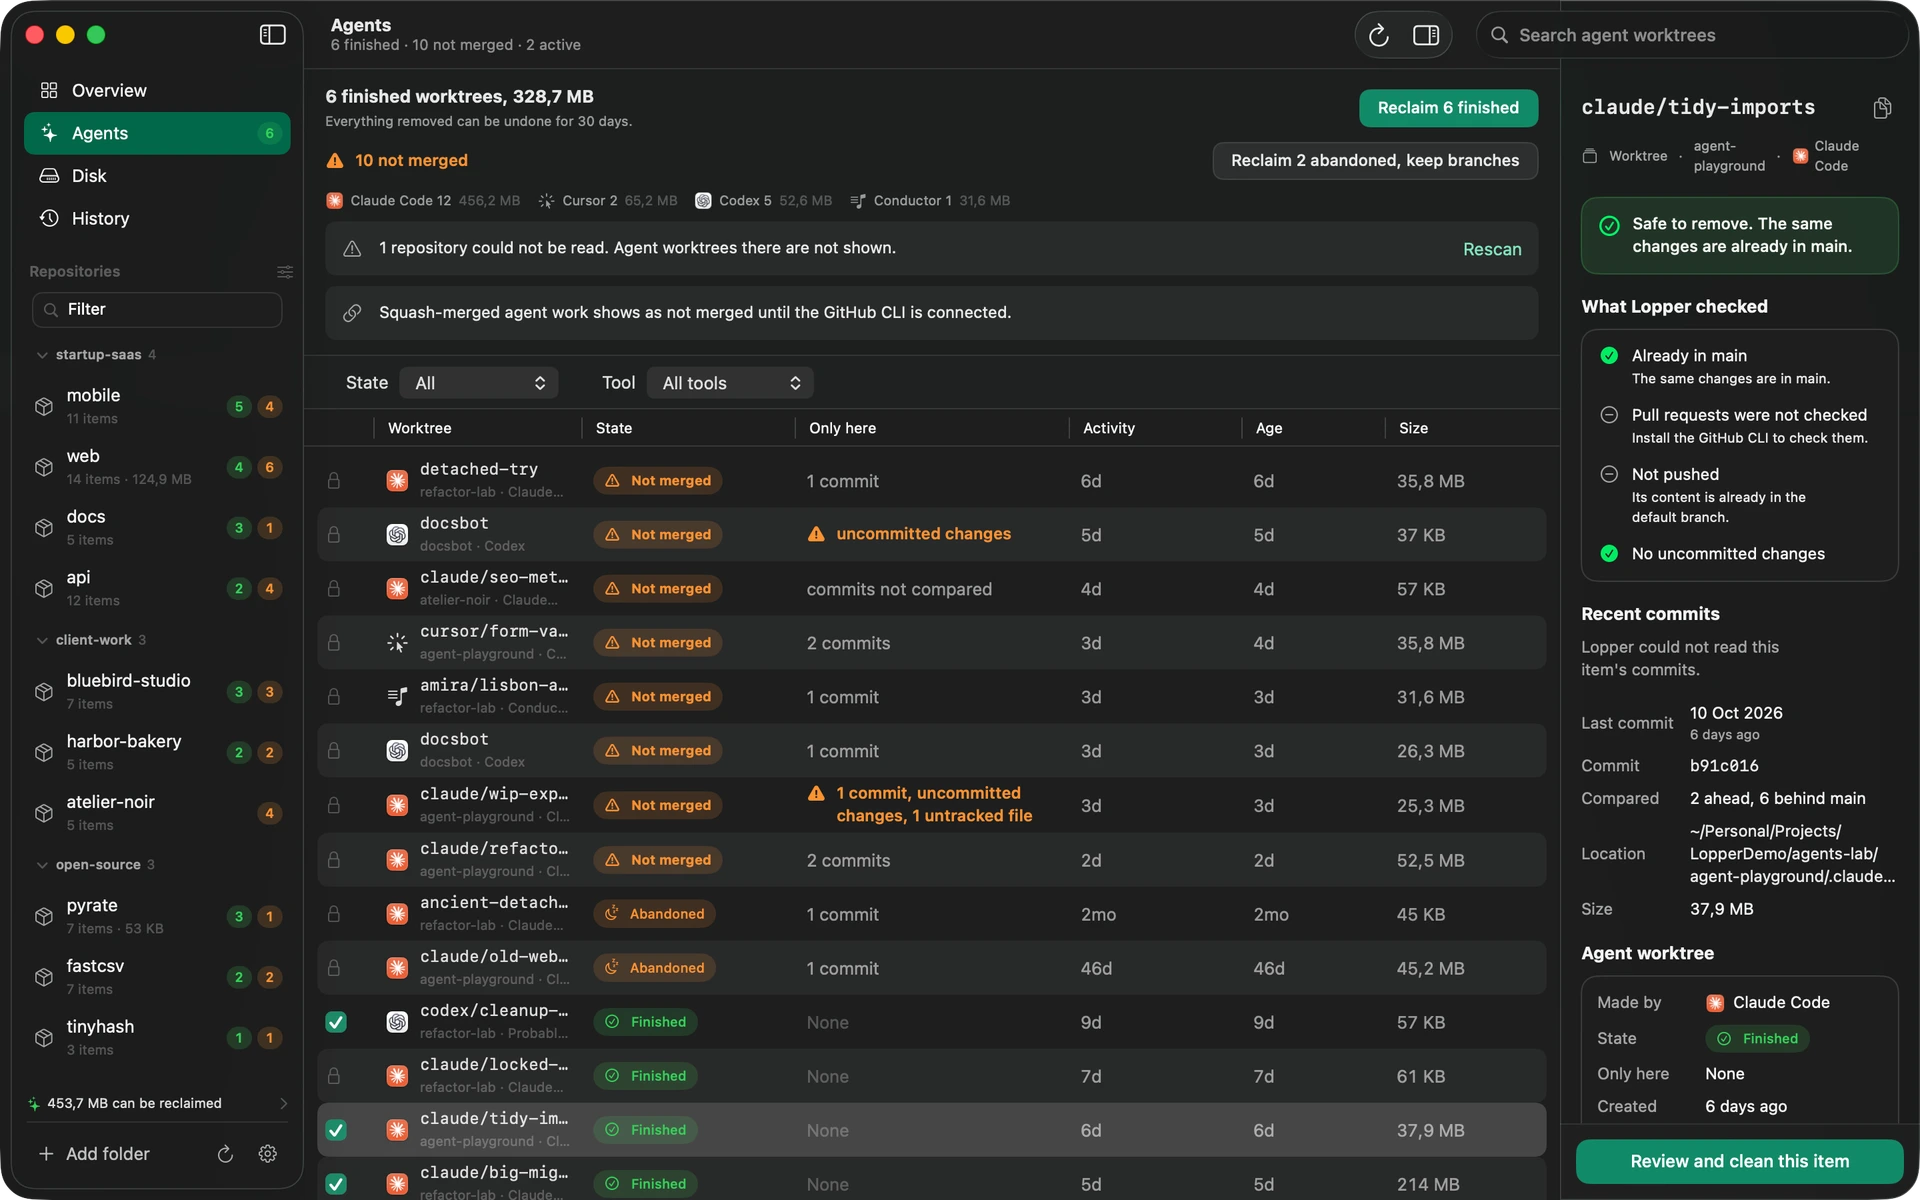
Task: Sort by the Size column header
Action: click(x=1413, y=428)
